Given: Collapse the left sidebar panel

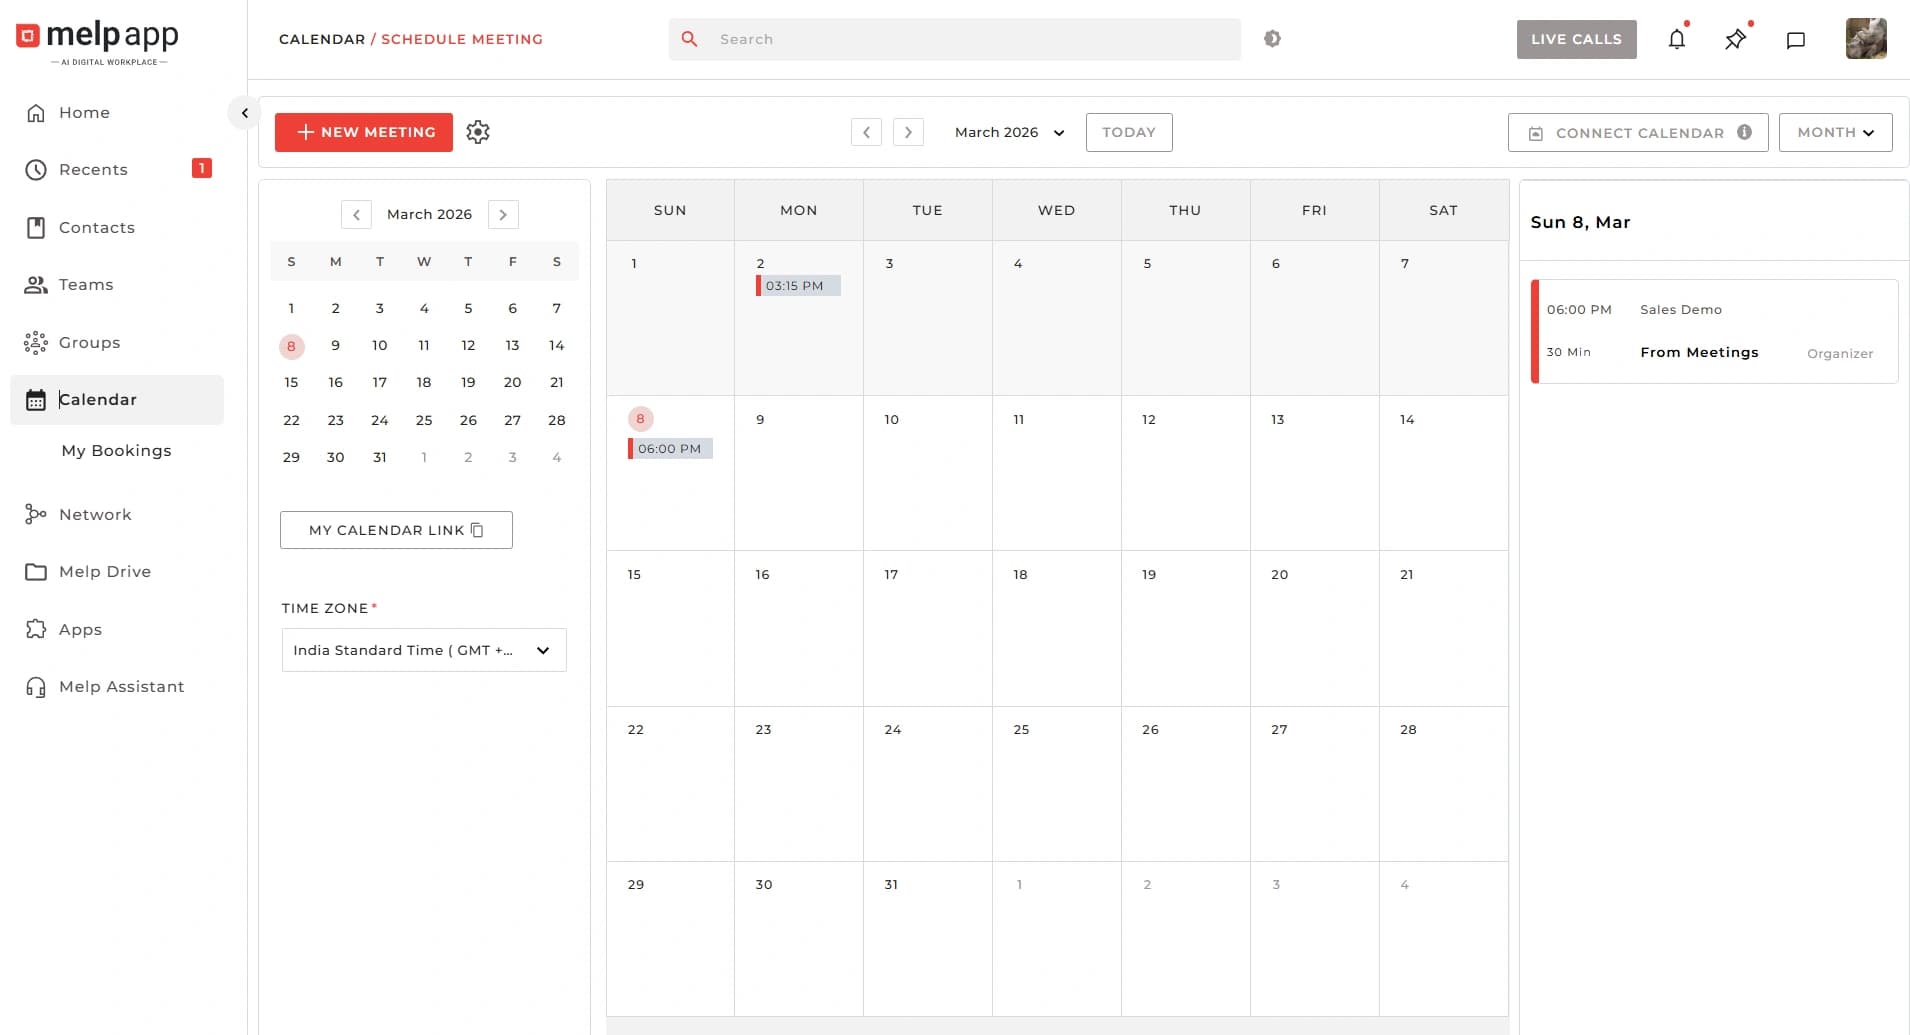Looking at the screenshot, I should [x=245, y=112].
